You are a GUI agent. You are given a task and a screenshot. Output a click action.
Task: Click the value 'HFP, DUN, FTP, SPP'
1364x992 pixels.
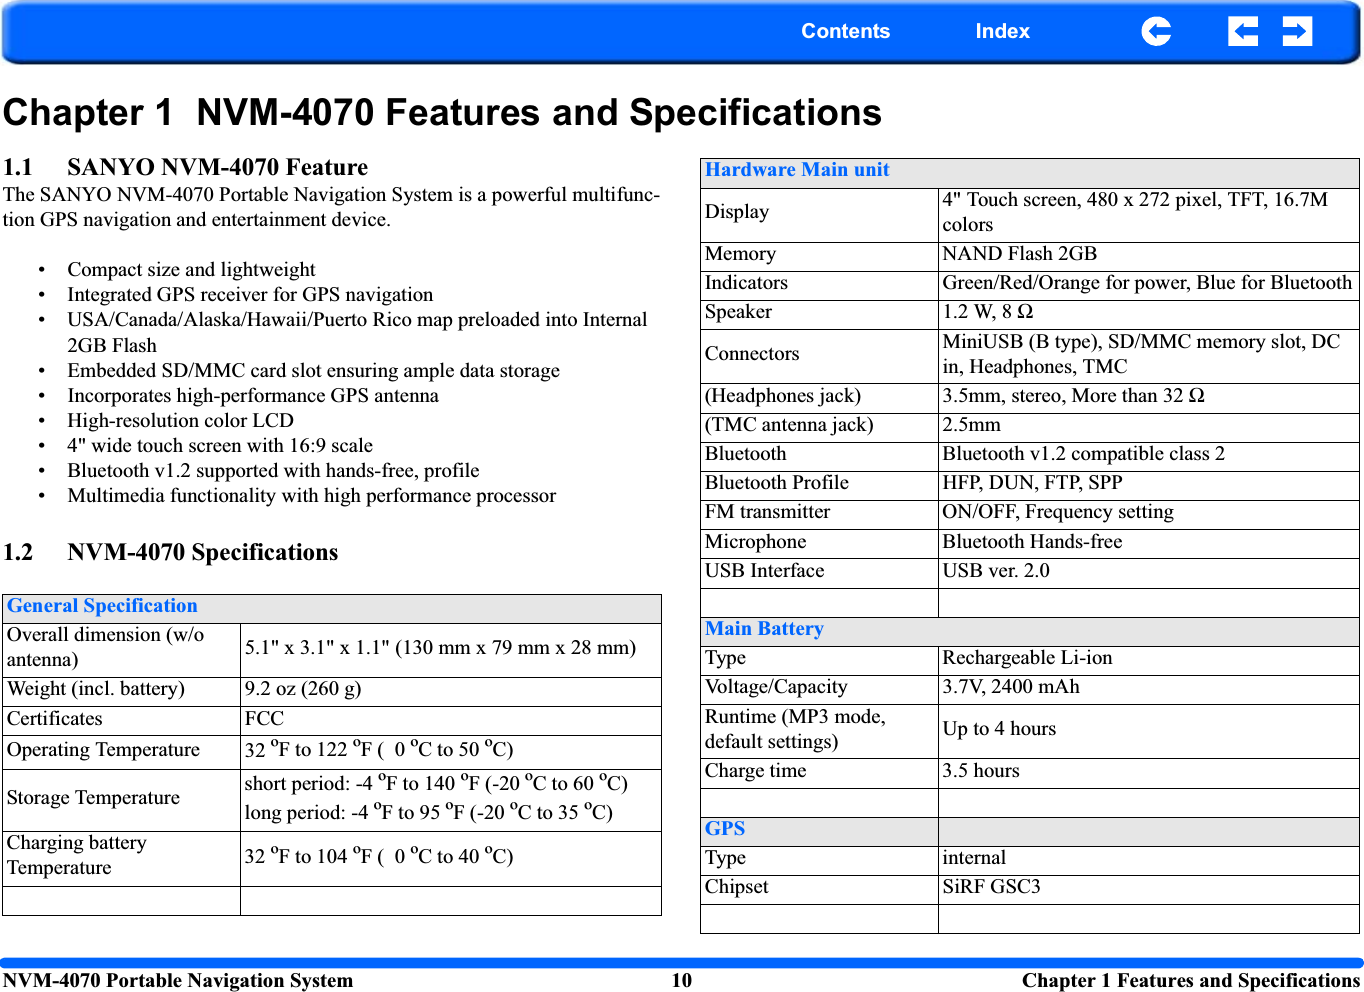(x=1032, y=483)
